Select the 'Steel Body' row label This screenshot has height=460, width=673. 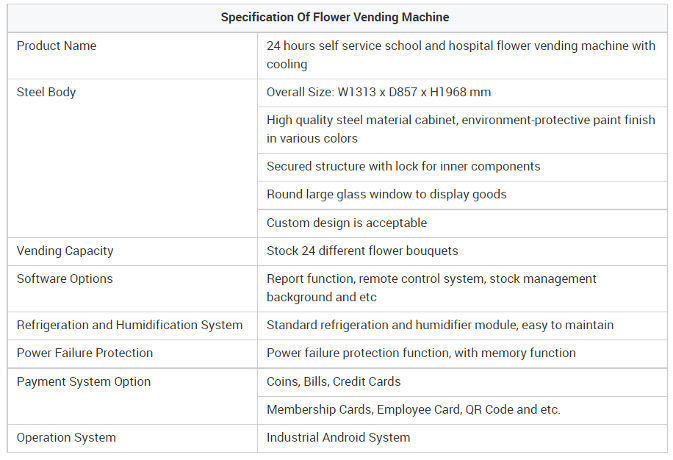[x=47, y=92]
